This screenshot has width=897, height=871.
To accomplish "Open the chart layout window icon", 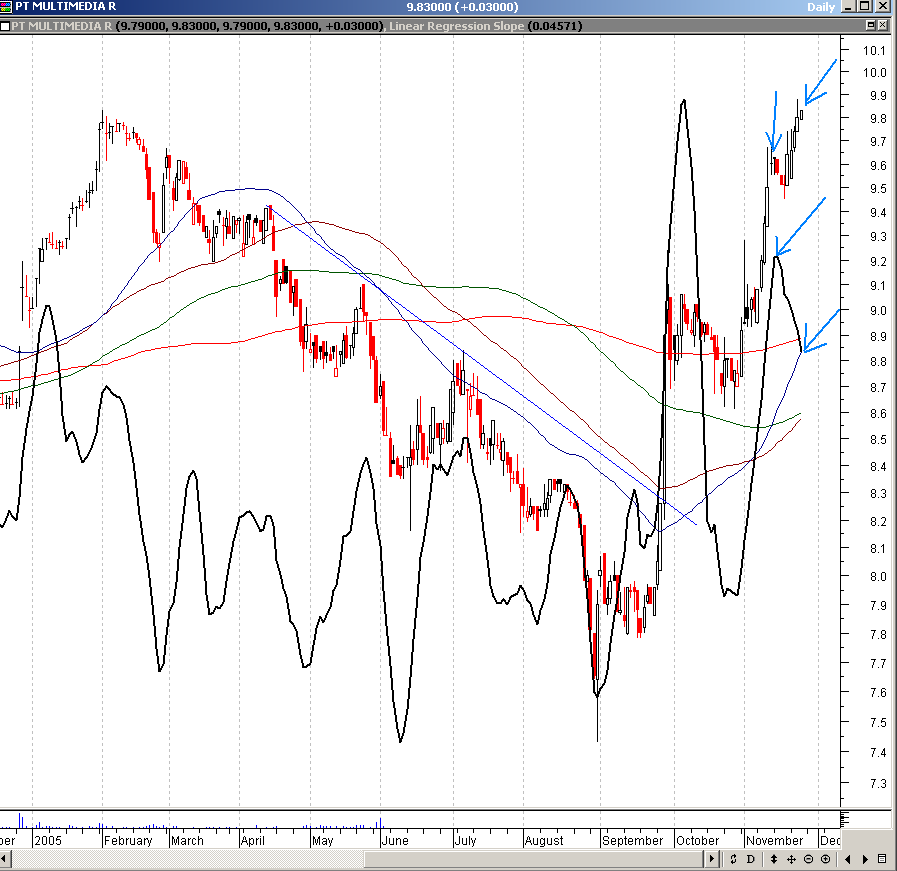I will click(x=883, y=858).
